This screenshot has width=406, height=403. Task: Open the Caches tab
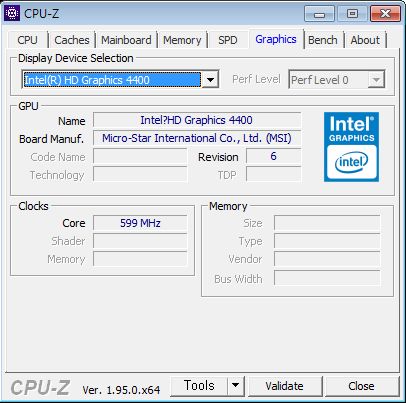pos(72,40)
